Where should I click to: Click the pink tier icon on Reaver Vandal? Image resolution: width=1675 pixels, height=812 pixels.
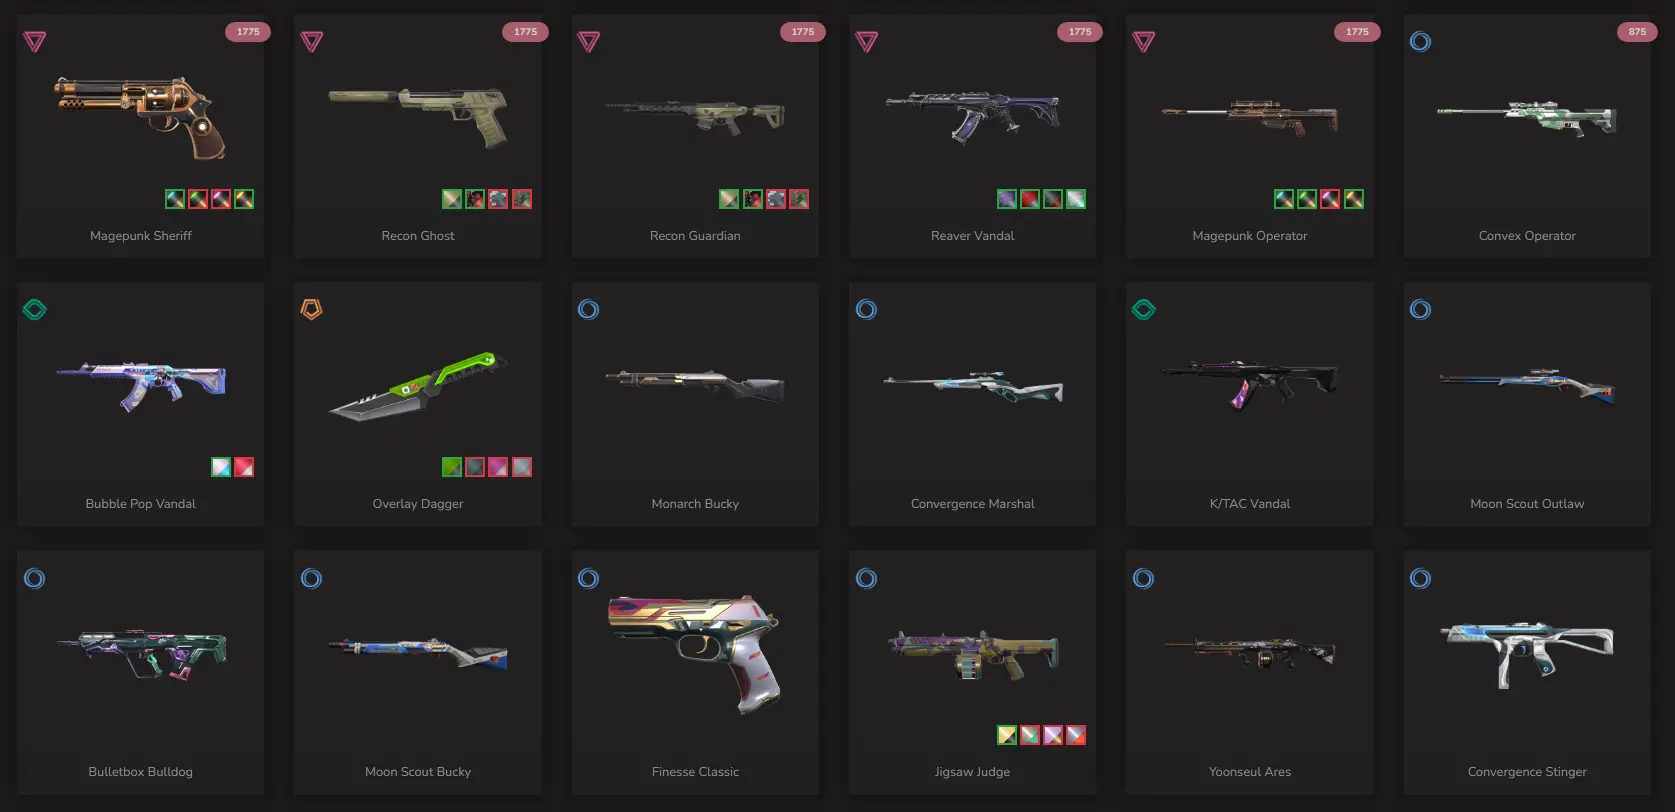coord(867,42)
